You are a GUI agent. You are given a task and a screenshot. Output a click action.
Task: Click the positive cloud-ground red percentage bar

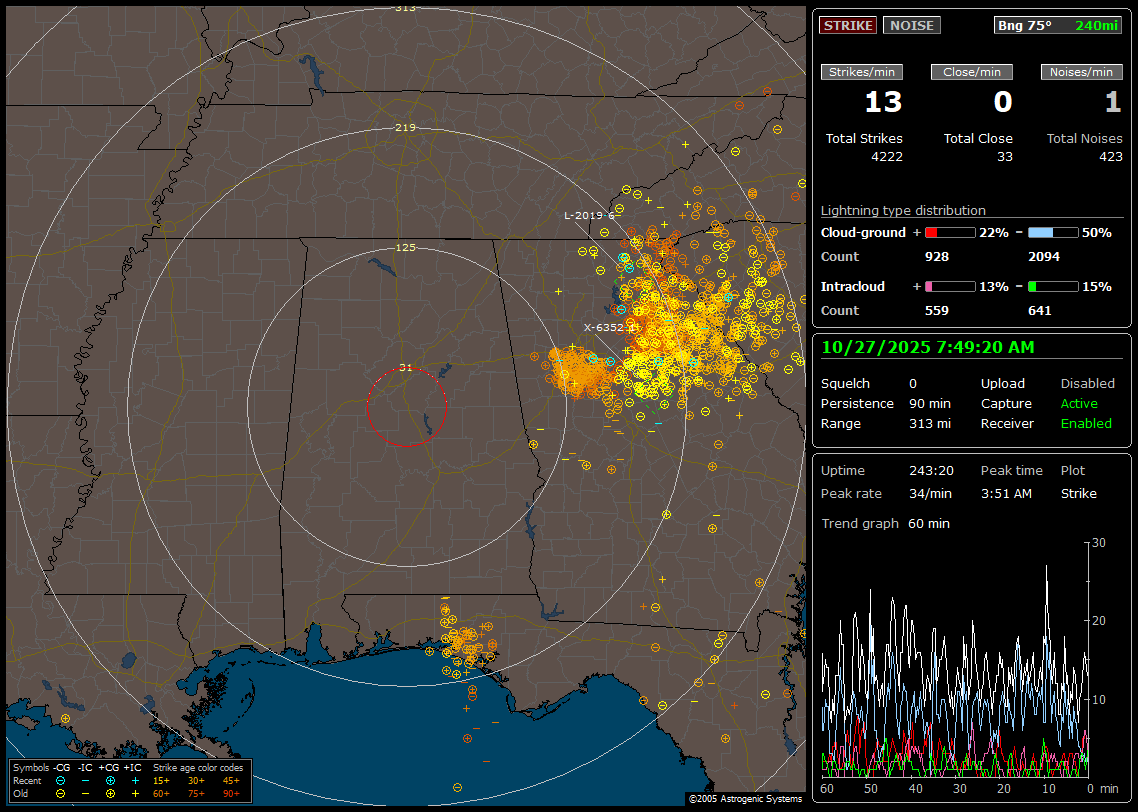(x=949, y=232)
